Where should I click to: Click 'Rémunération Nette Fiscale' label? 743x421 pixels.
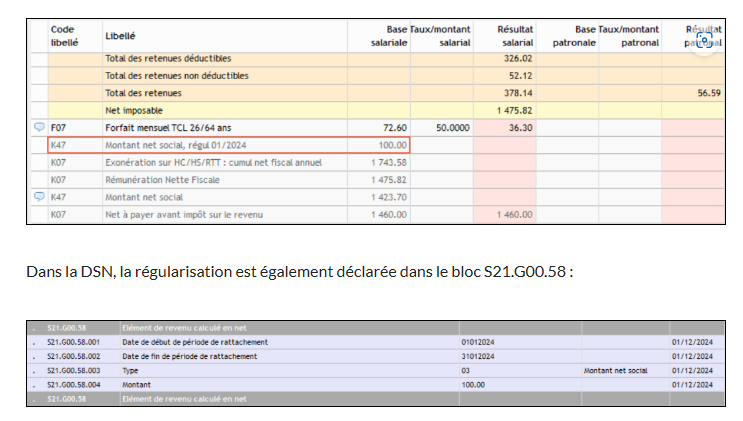(163, 180)
